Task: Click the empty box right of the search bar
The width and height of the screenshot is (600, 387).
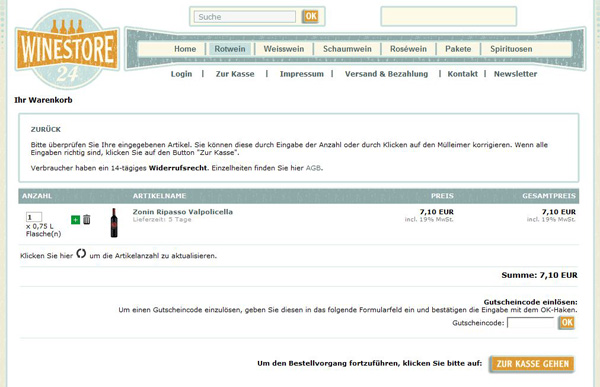Action: (448, 16)
